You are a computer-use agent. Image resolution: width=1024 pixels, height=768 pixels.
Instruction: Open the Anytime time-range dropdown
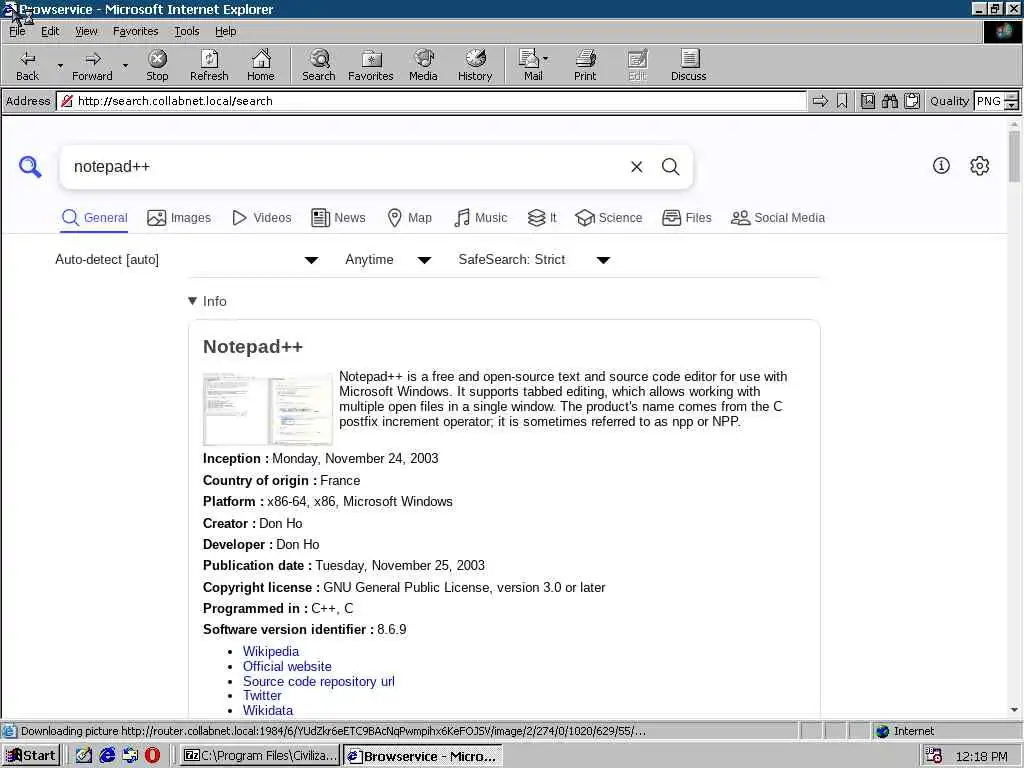389,260
